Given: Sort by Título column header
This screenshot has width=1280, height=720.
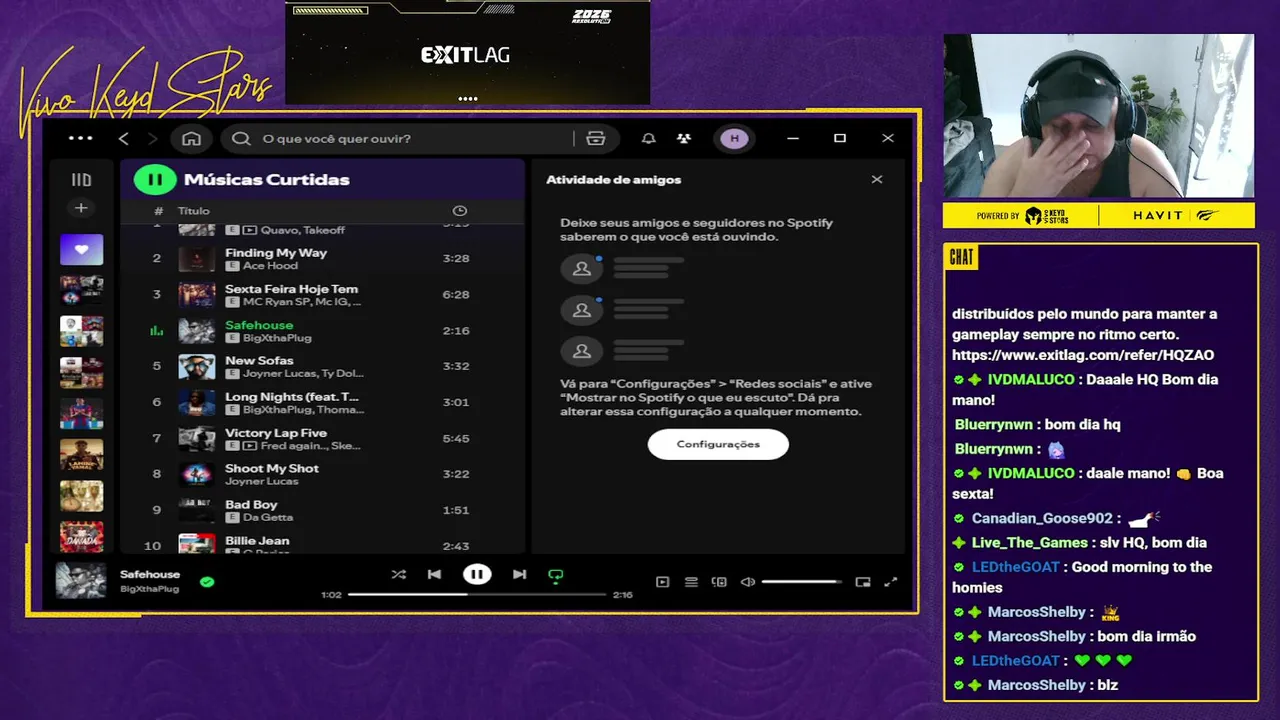Looking at the screenshot, I should tap(194, 211).
